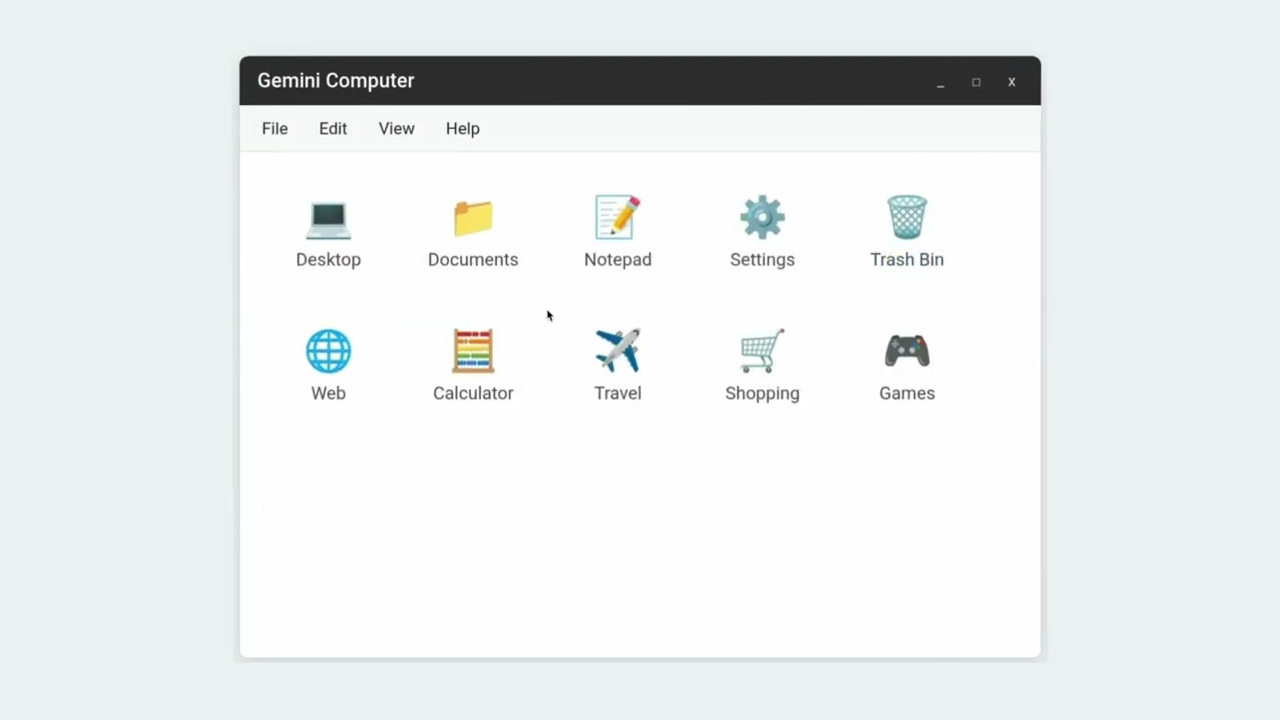Open the Desktop laptop icon
The image size is (1280, 720).
click(x=328, y=219)
